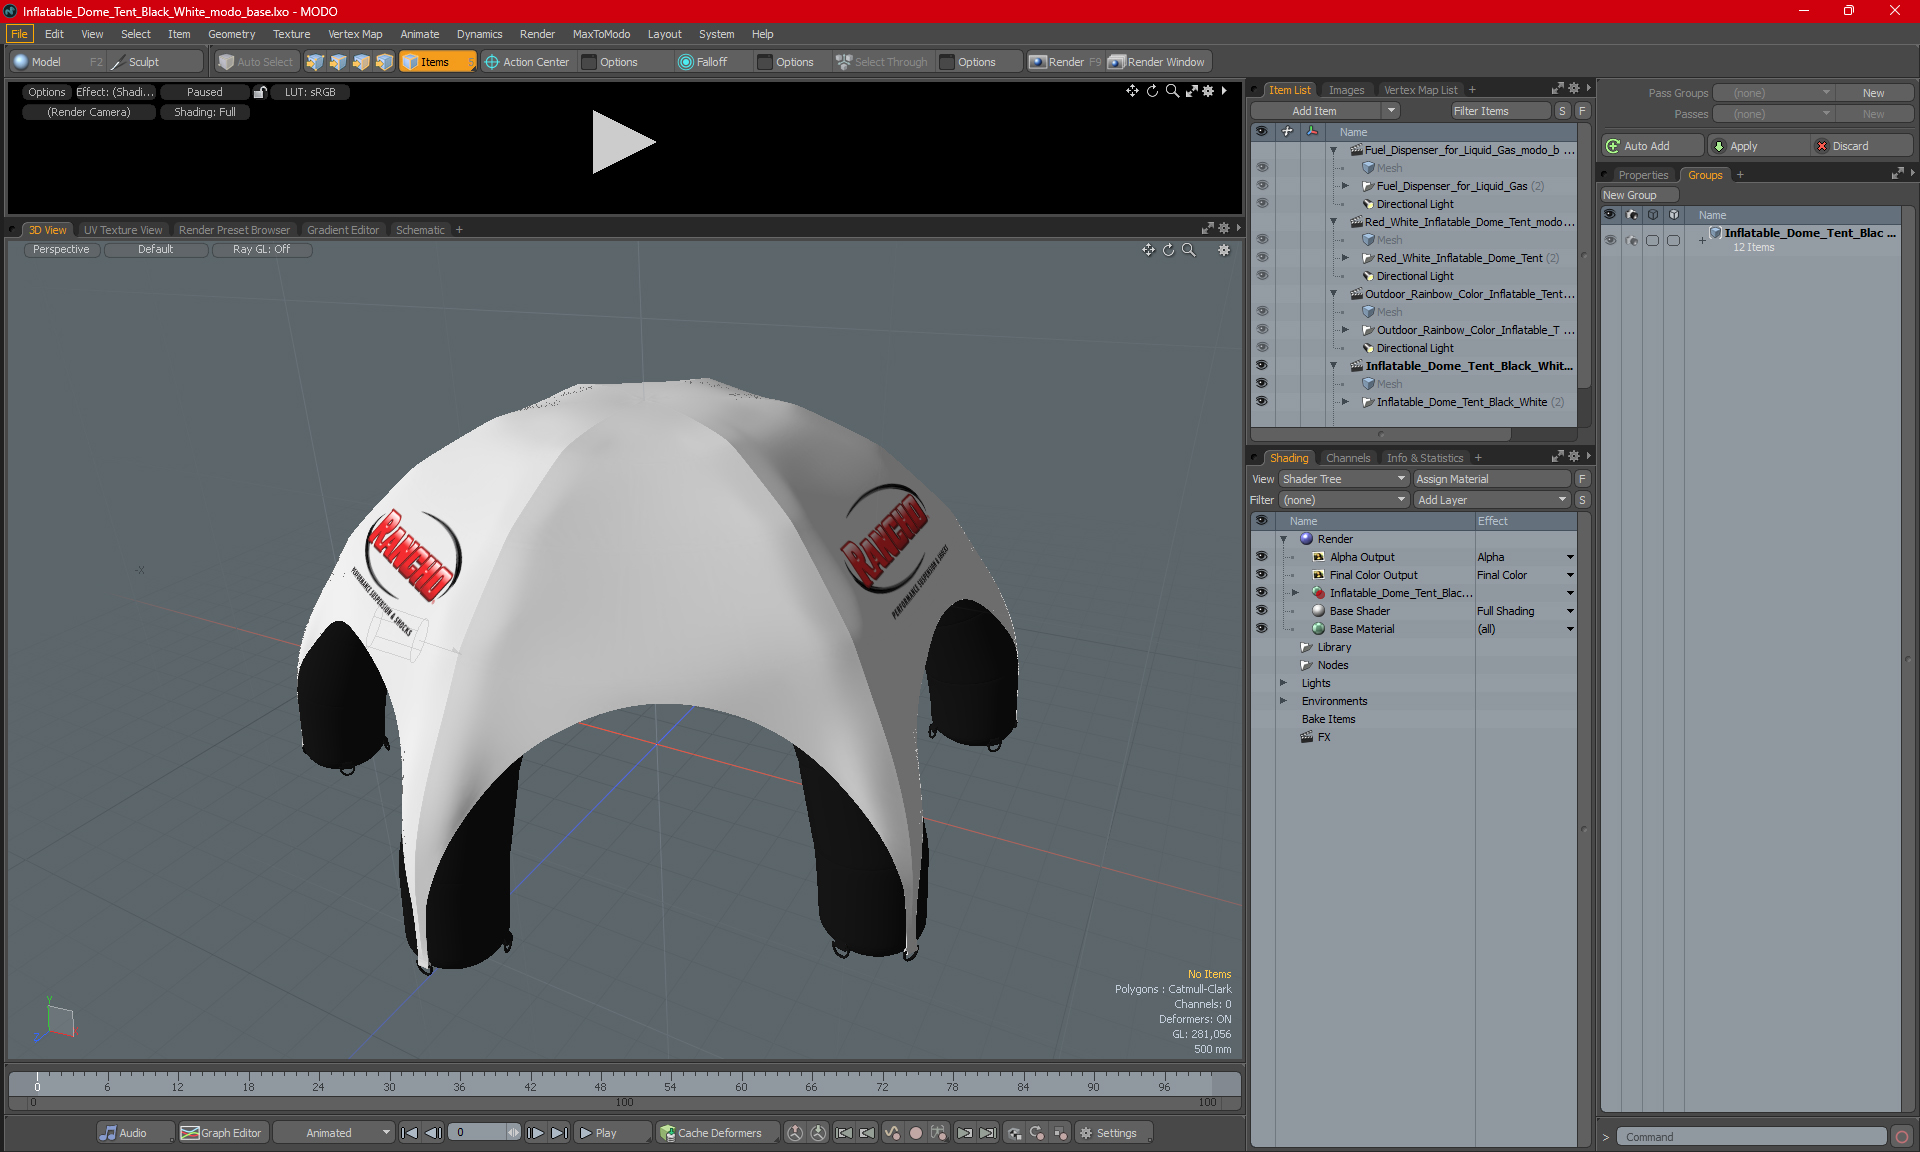
Task: Click the New Group button
Action: coord(1638,195)
